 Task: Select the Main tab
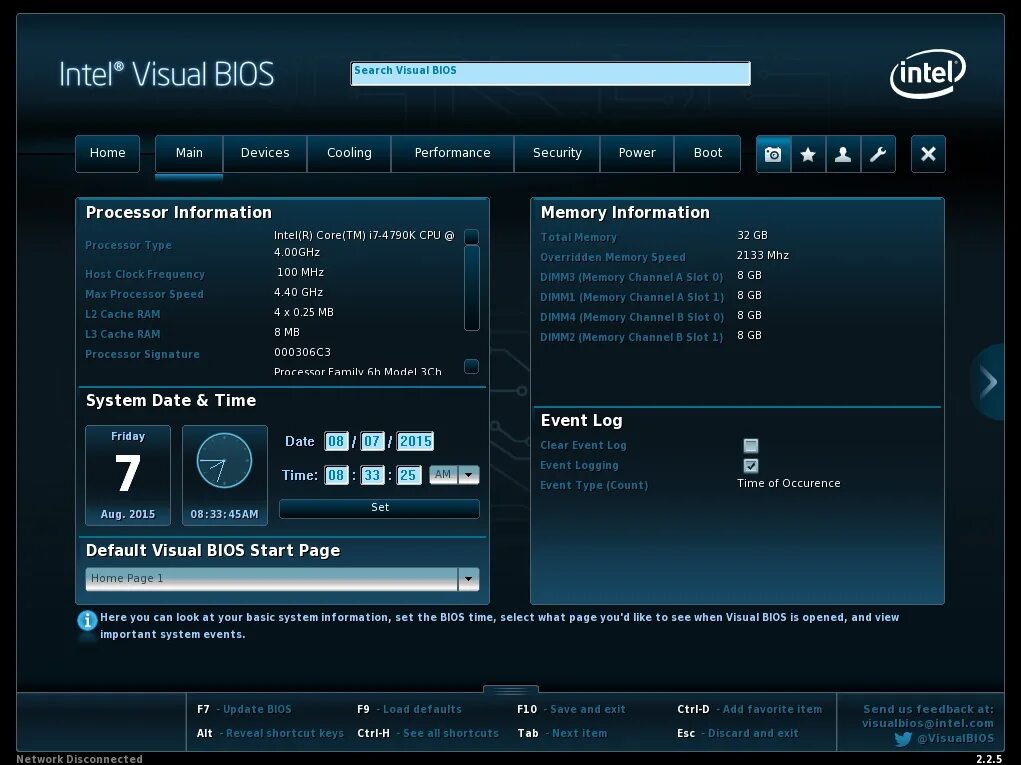189,154
